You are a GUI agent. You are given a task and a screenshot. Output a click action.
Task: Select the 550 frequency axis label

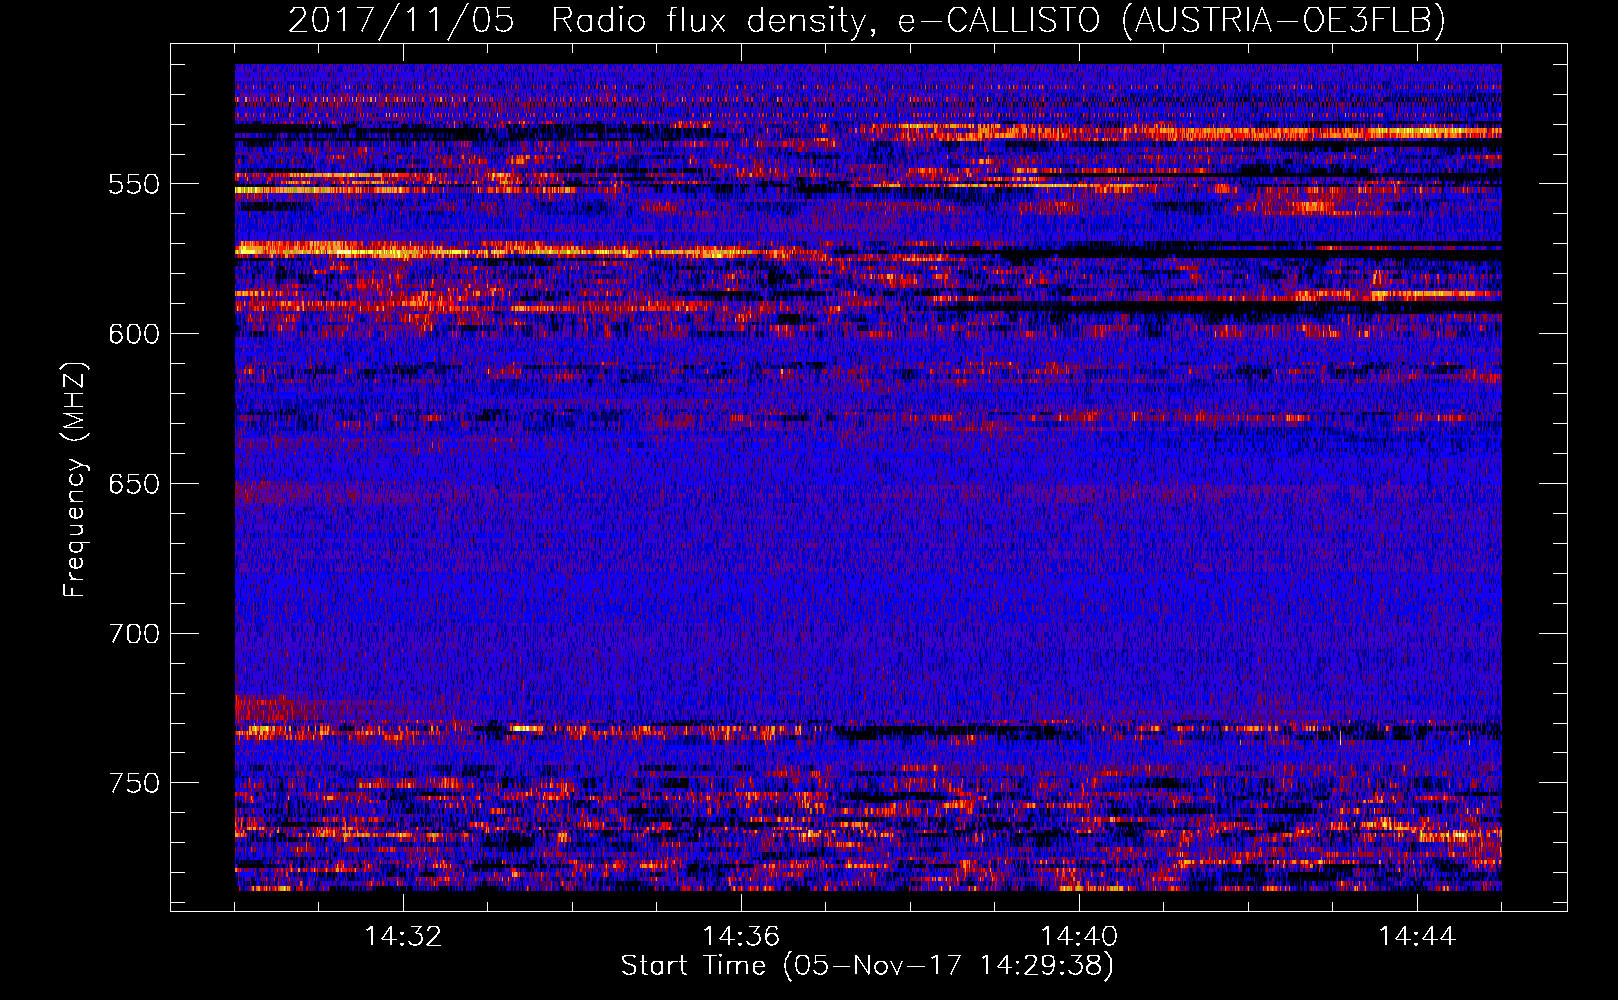click(x=134, y=184)
